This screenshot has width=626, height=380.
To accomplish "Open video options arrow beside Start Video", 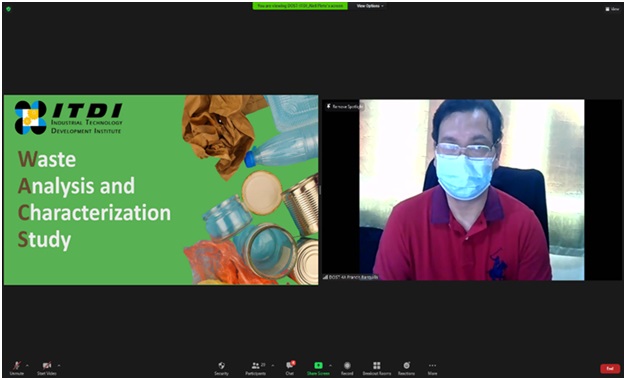I will [x=59, y=365].
